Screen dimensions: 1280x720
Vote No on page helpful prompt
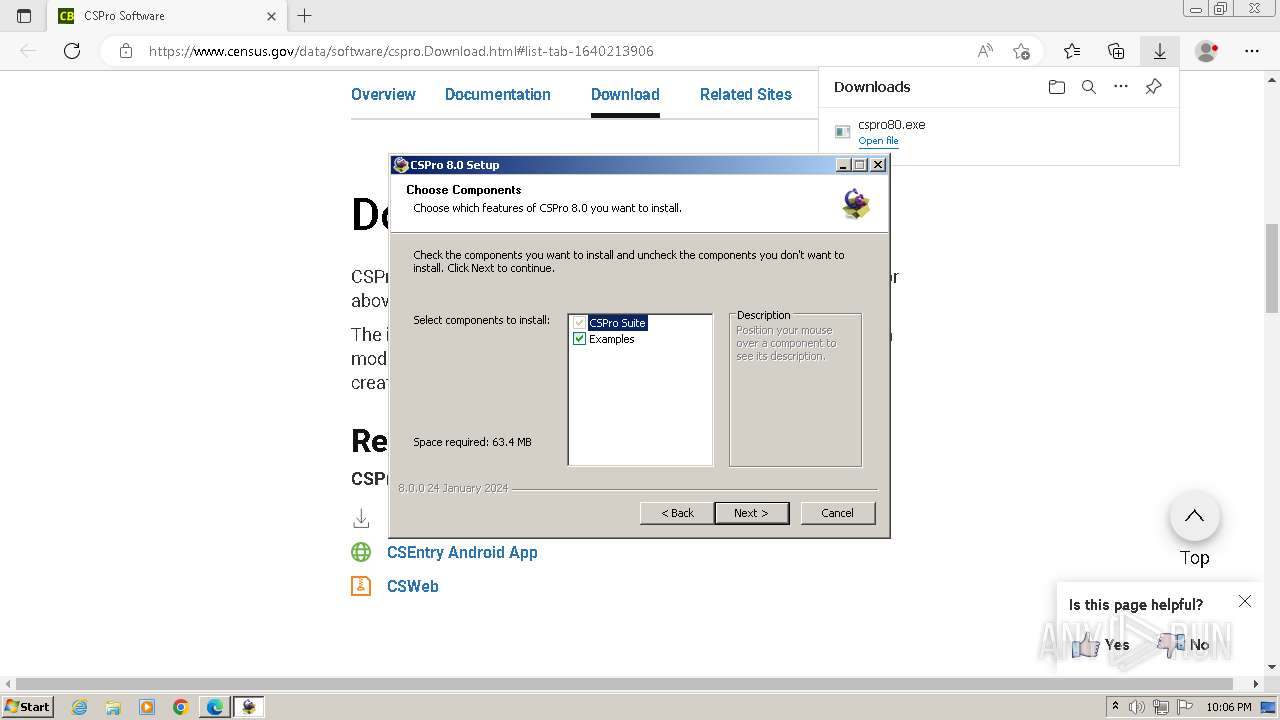1184,645
